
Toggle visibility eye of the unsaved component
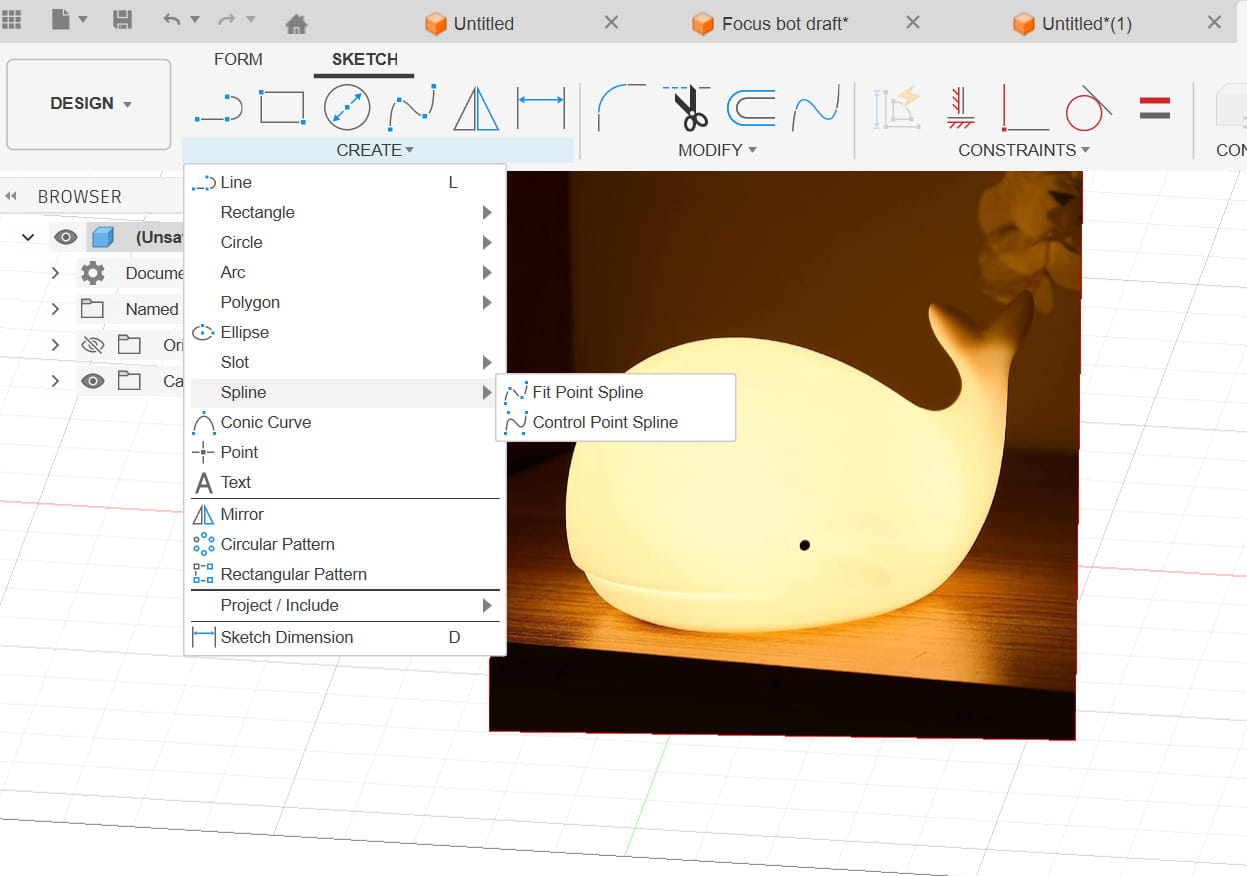(66, 237)
